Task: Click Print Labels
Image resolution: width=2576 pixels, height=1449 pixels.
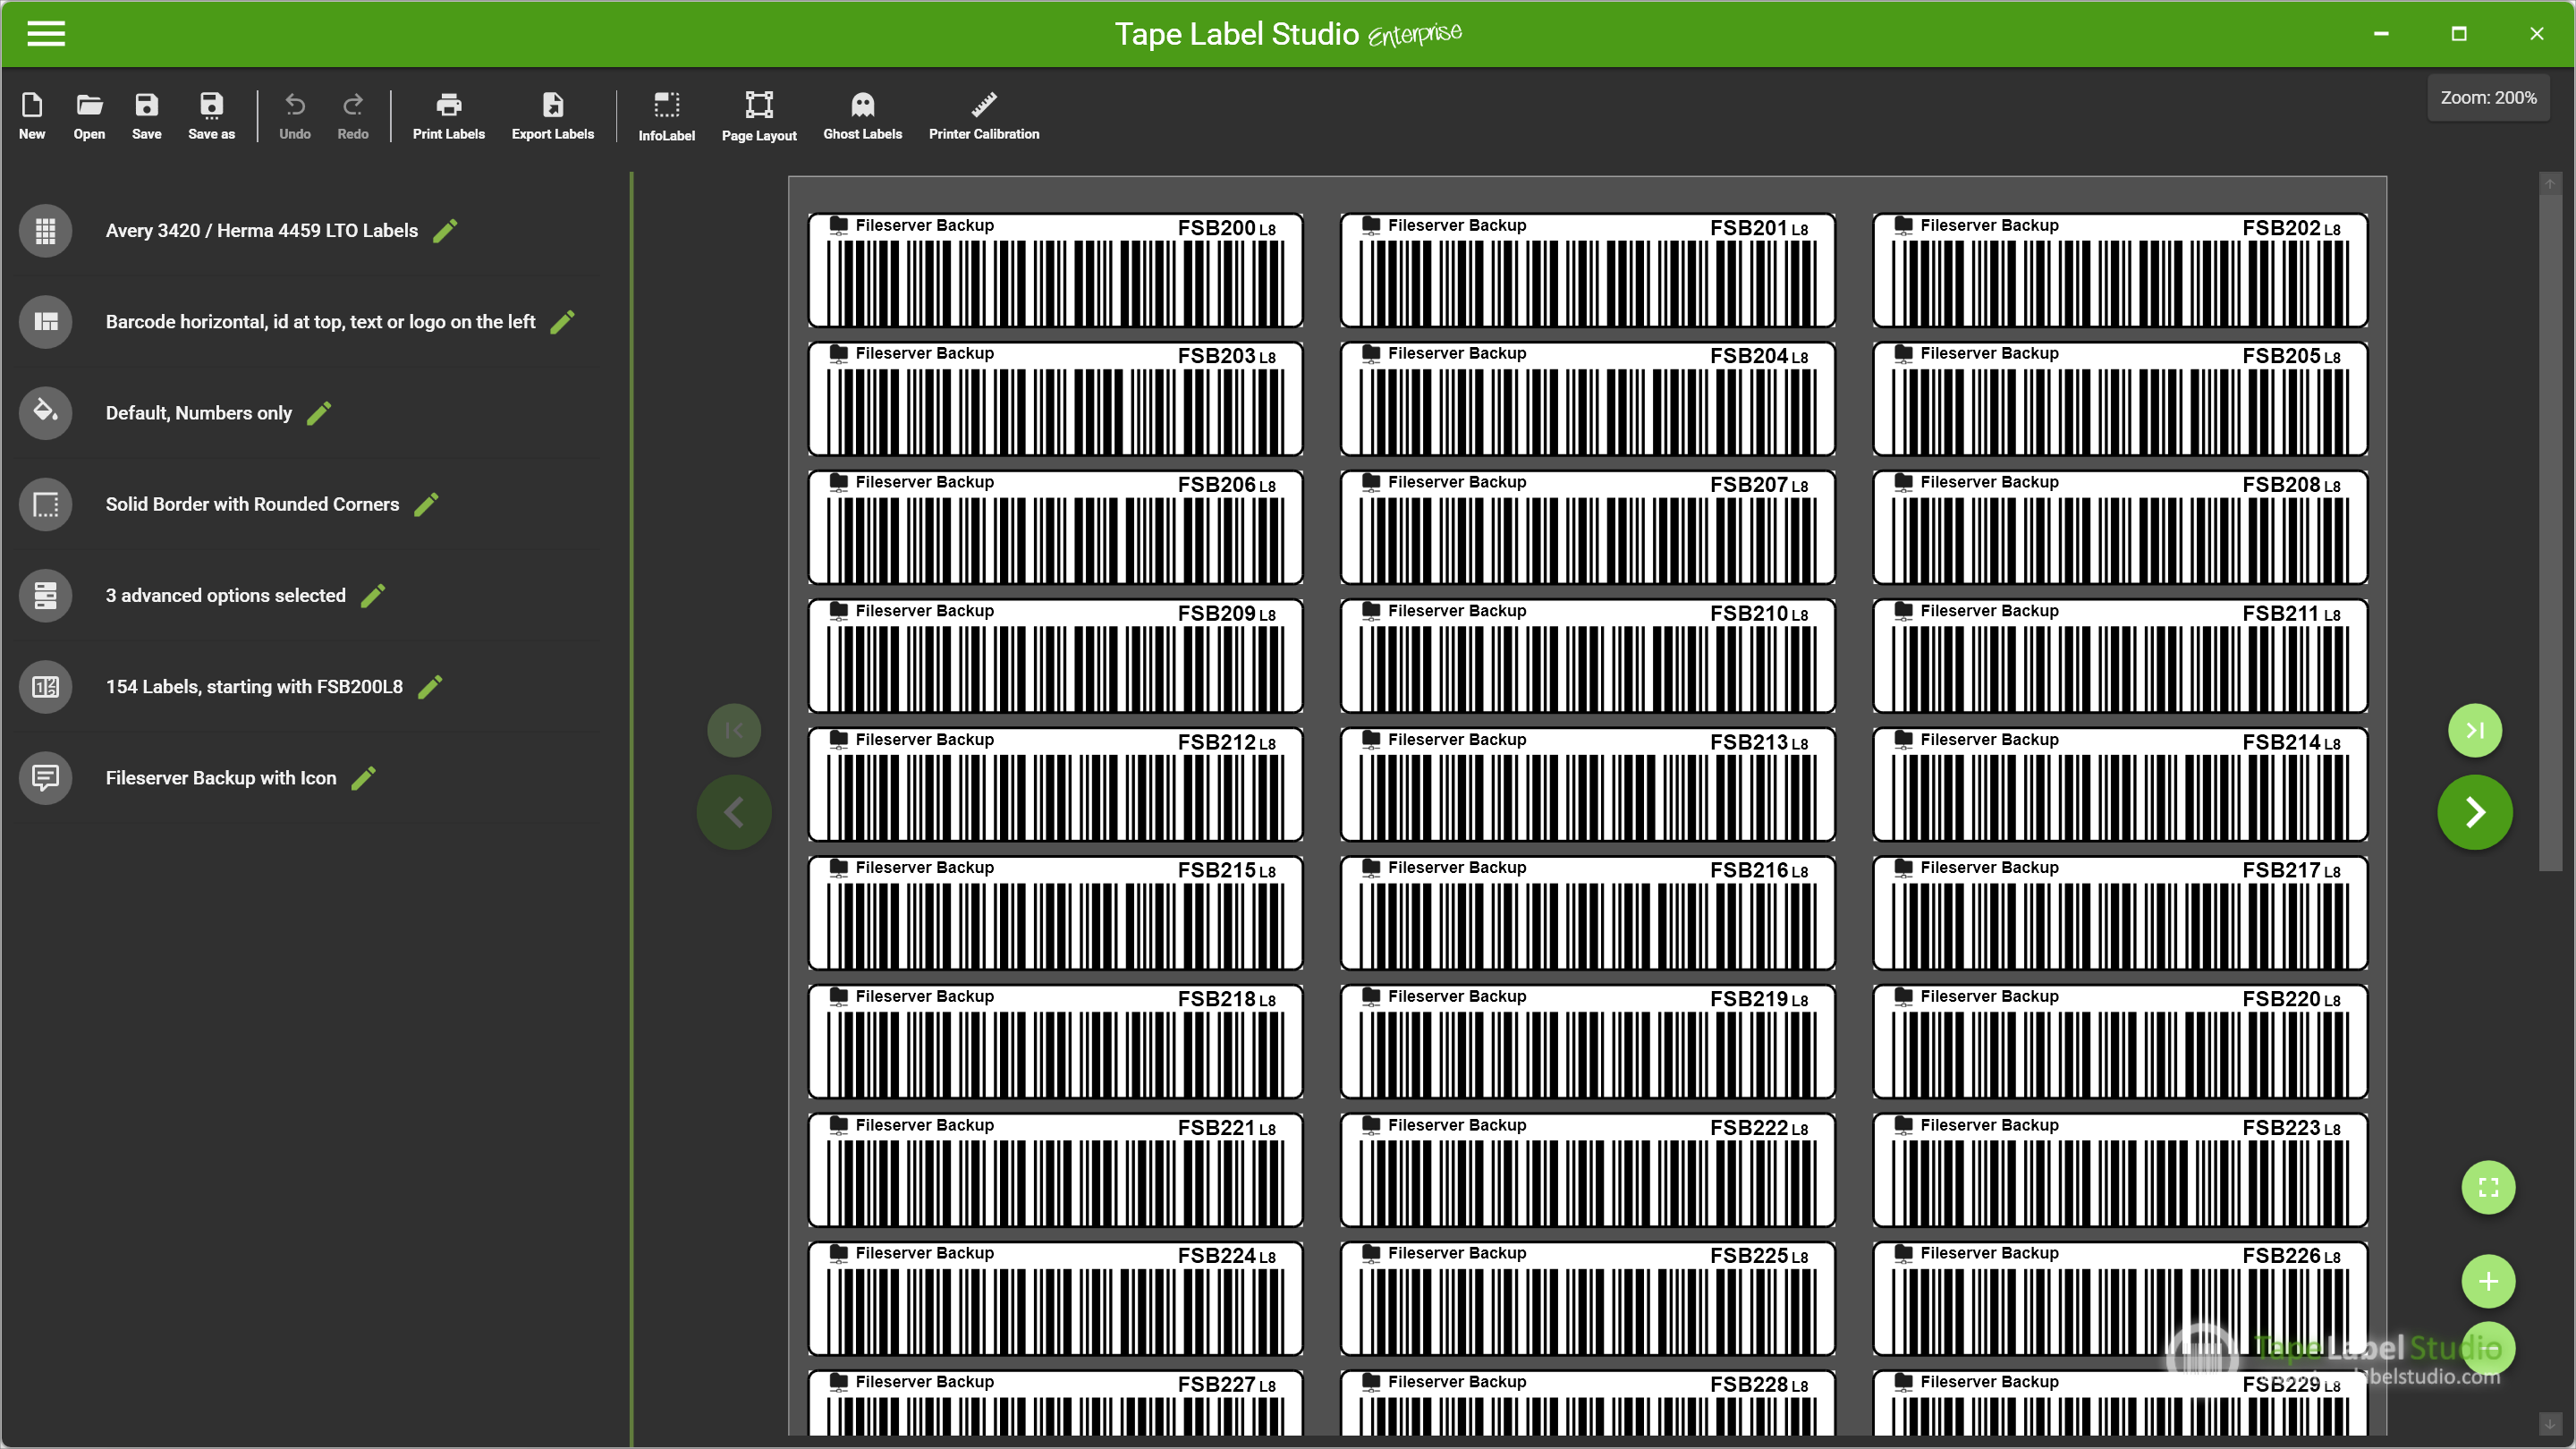Action: click(448, 116)
